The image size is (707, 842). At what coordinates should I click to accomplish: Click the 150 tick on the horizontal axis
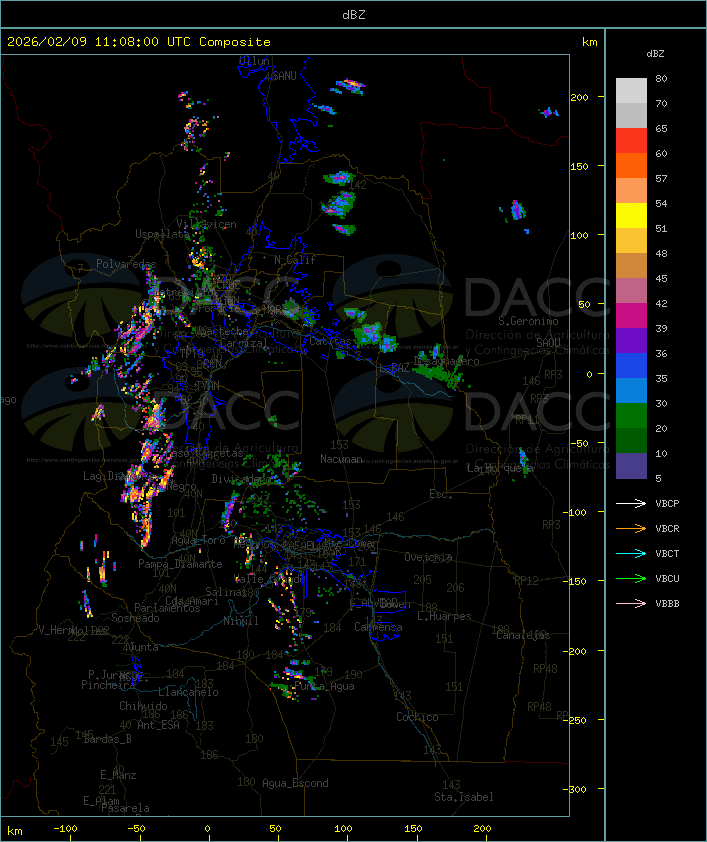[413, 829]
